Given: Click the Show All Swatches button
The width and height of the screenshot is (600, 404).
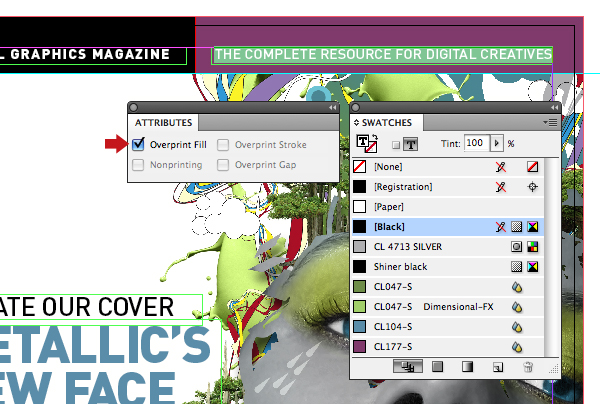Looking at the screenshot, I should pyautogui.click(x=408, y=367).
